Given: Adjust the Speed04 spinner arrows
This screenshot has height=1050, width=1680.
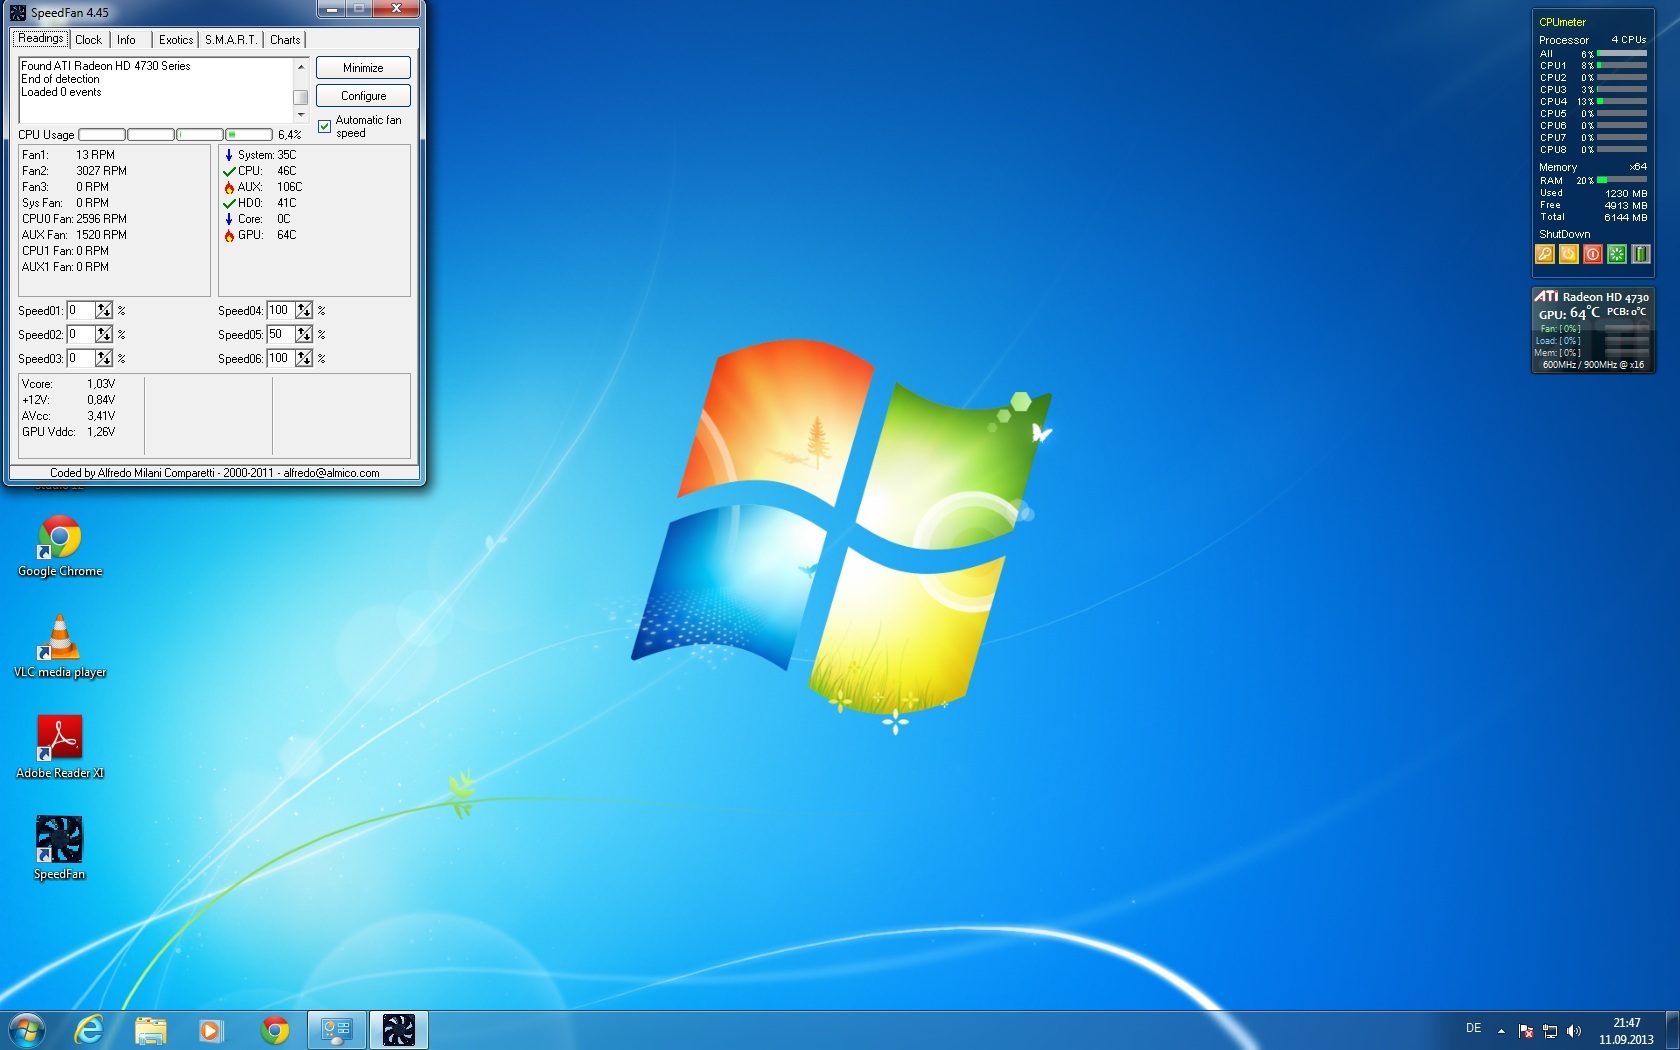Looking at the screenshot, I should tap(304, 310).
